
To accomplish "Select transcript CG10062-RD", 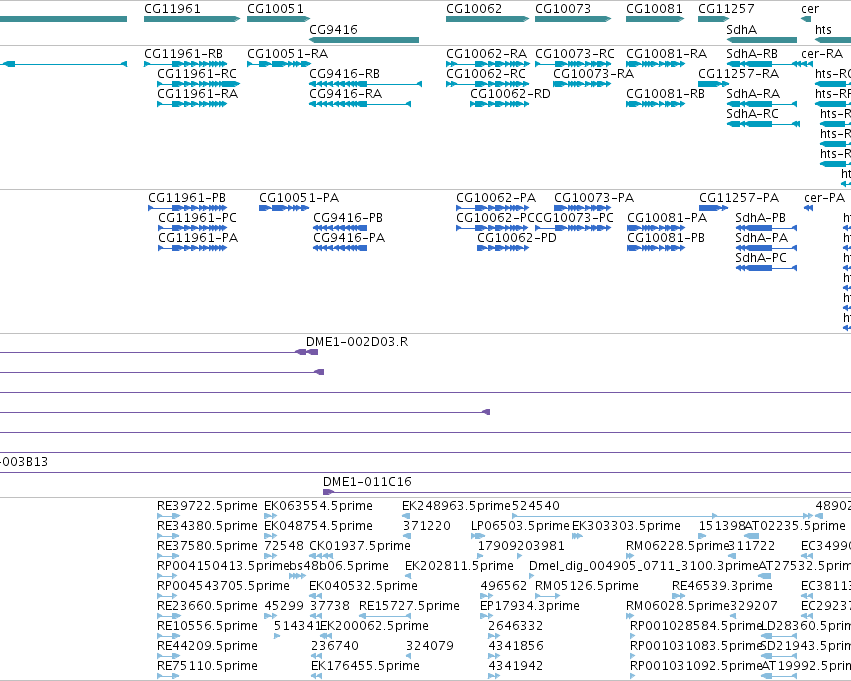I will tap(499, 104).
